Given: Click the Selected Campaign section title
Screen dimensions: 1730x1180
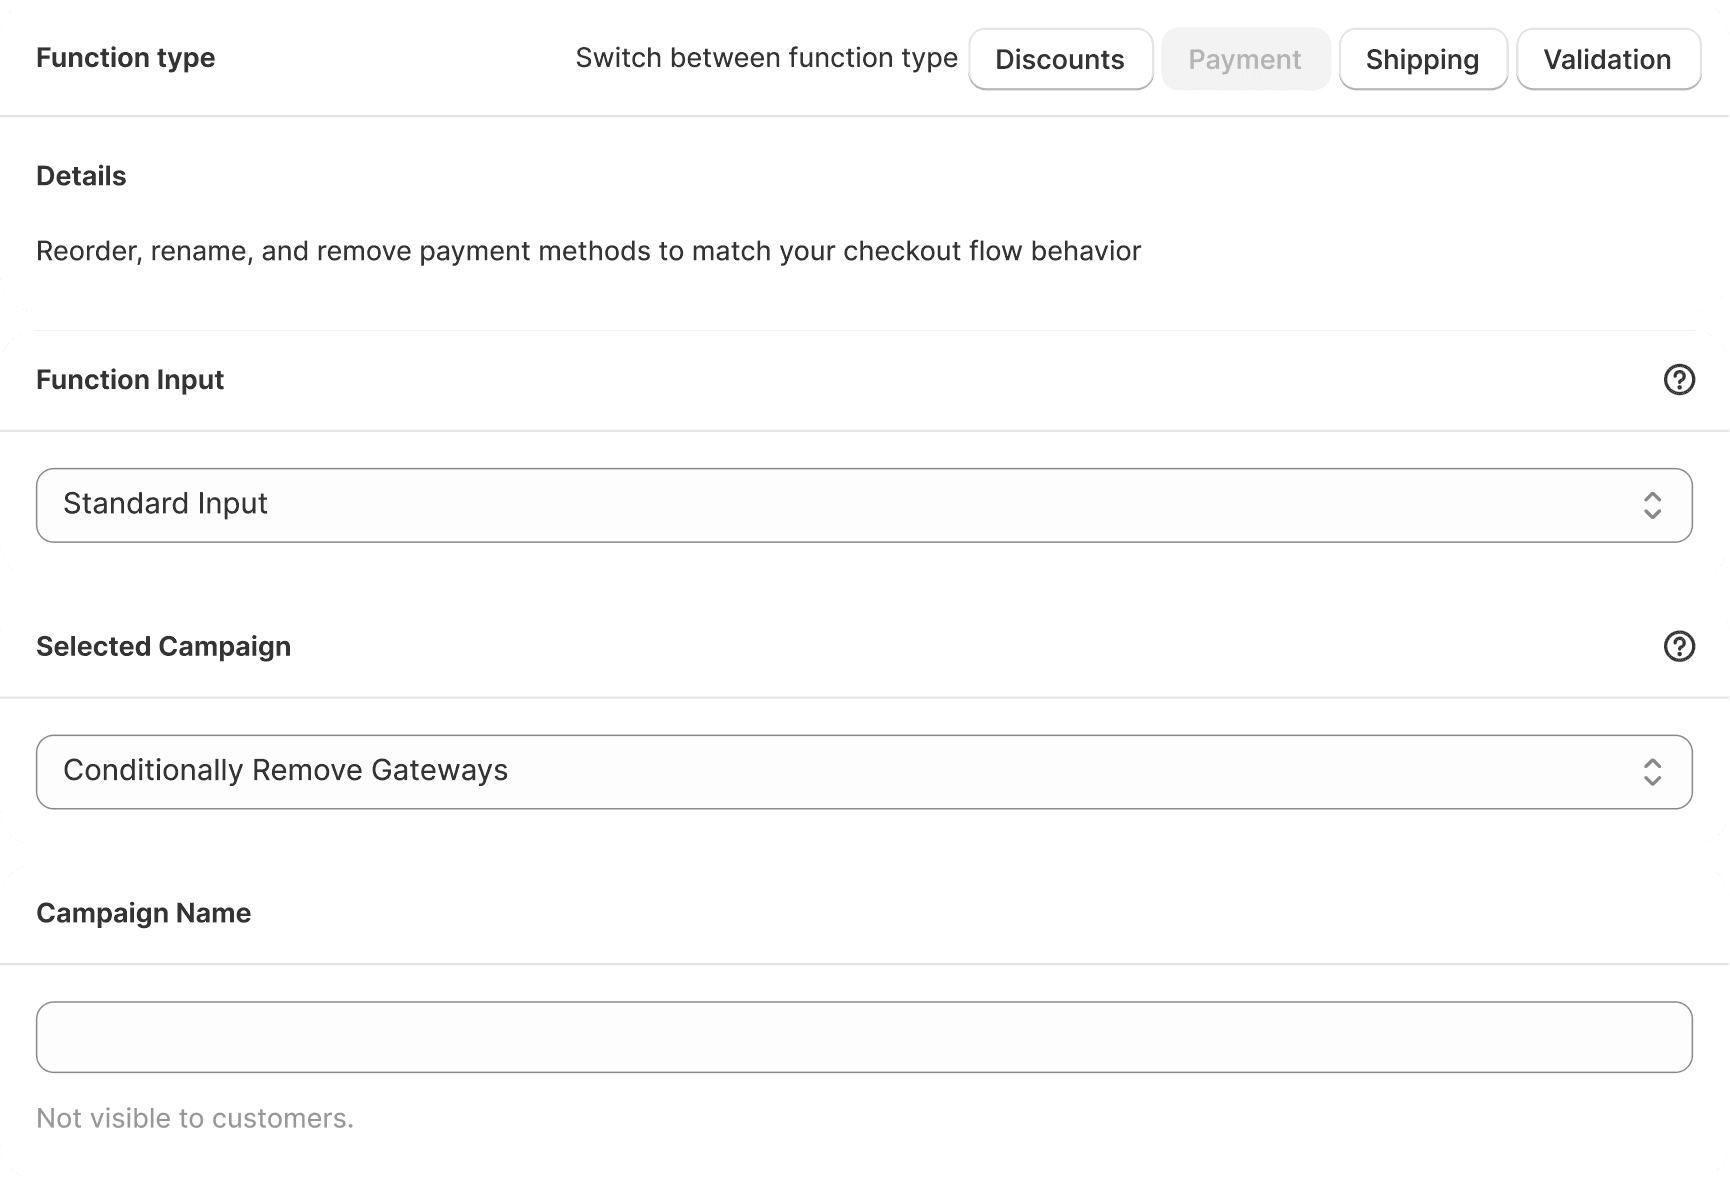Looking at the screenshot, I should (x=163, y=647).
